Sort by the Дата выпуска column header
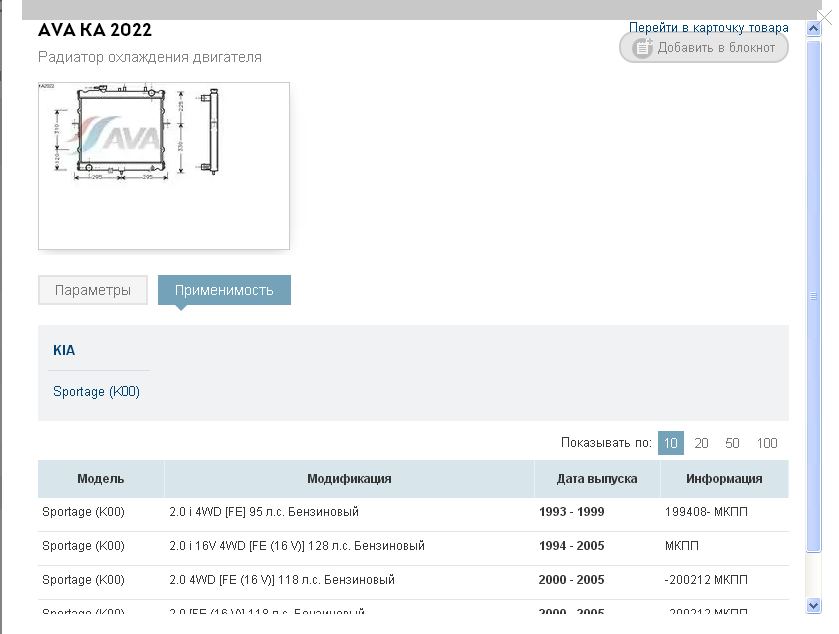 597,479
